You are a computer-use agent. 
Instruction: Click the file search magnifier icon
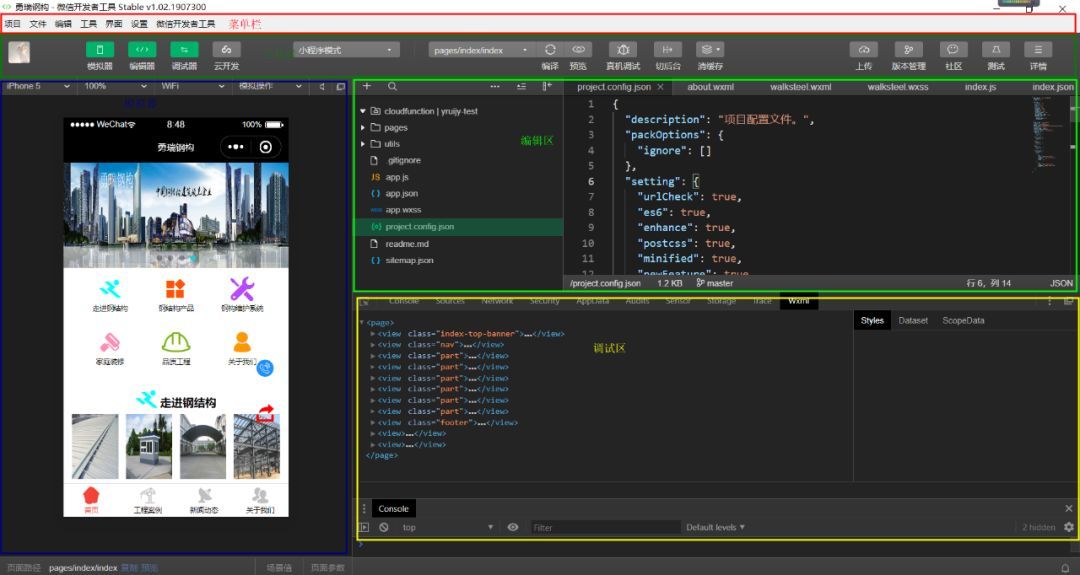point(392,87)
